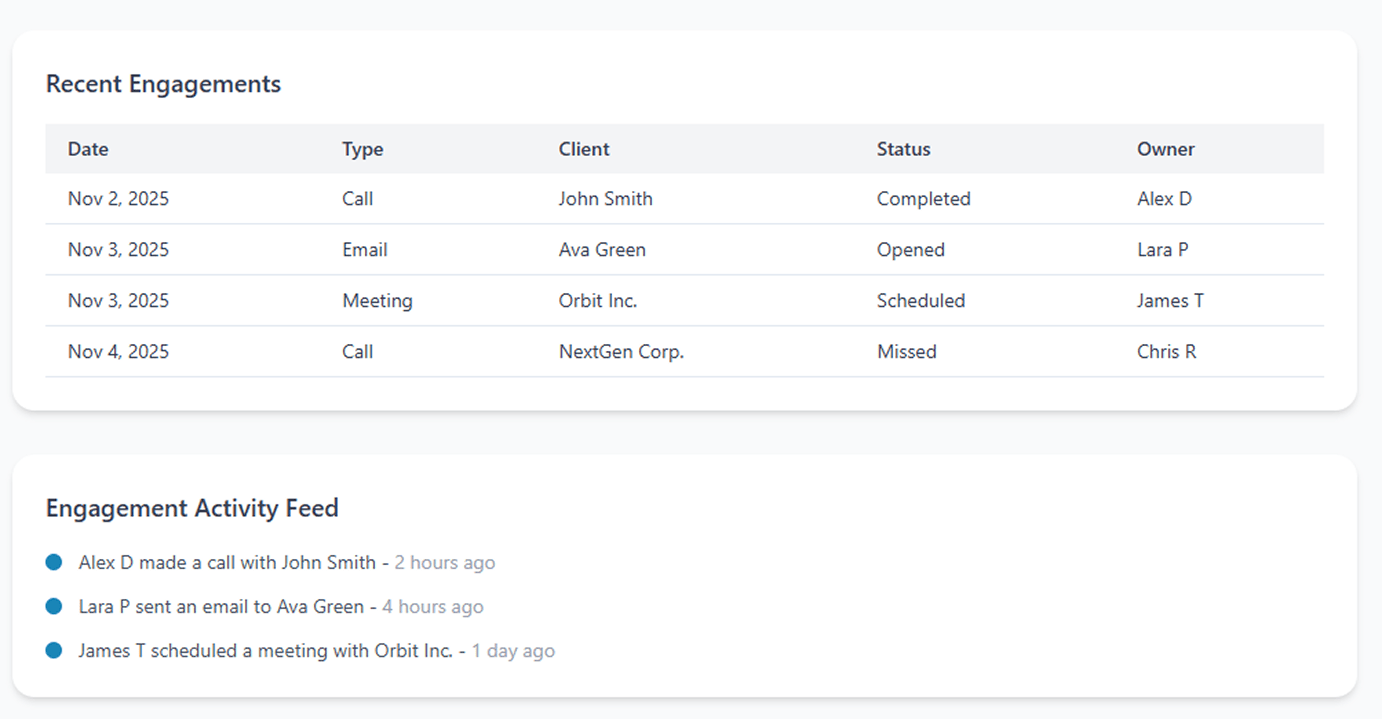Click the '4 hours ago' timestamp
1382x719 pixels.
click(x=432, y=607)
